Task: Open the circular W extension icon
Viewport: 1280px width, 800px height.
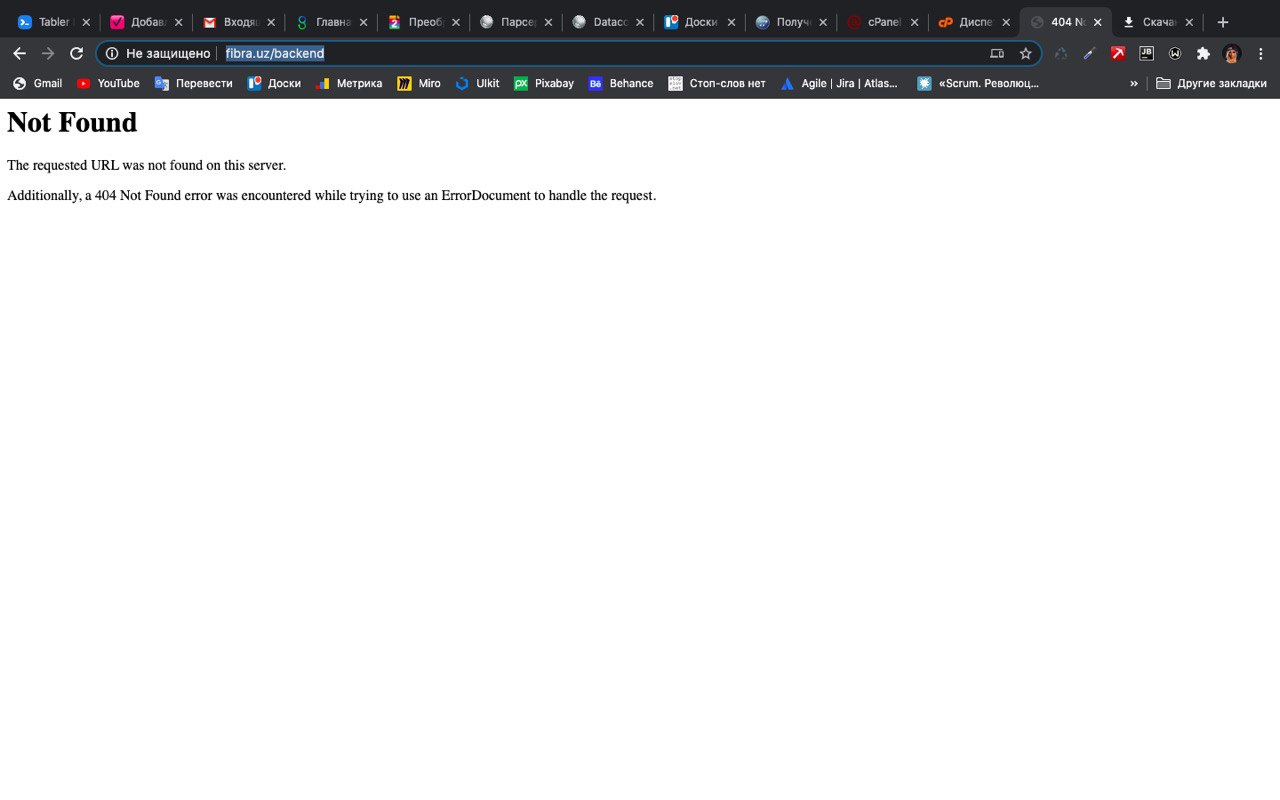Action: point(1175,54)
